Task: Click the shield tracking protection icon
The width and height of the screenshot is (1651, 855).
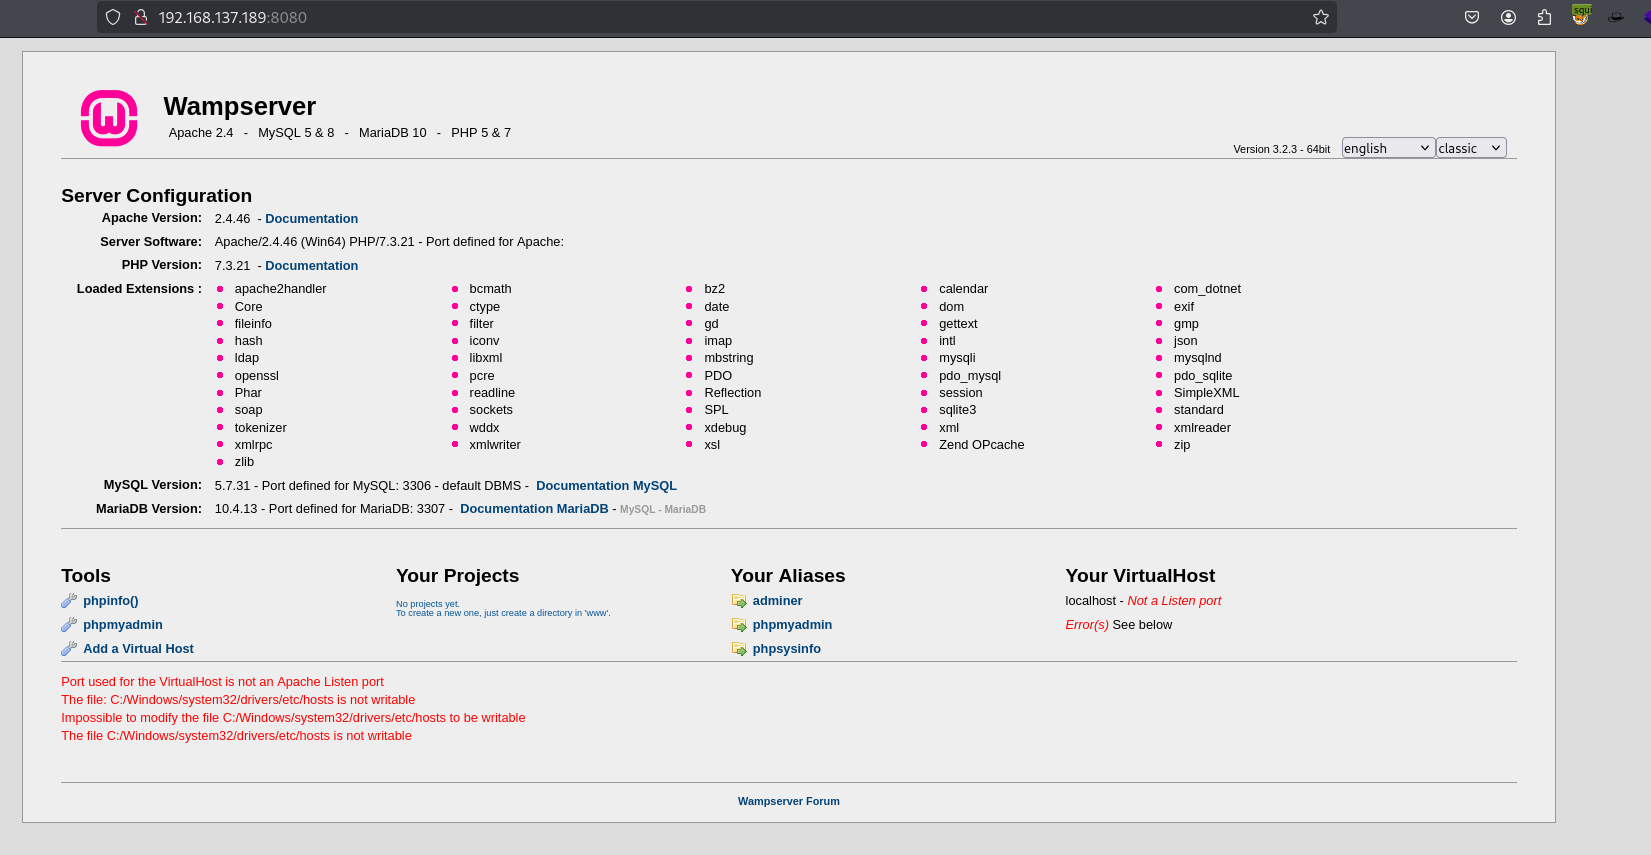Action: coord(113,17)
